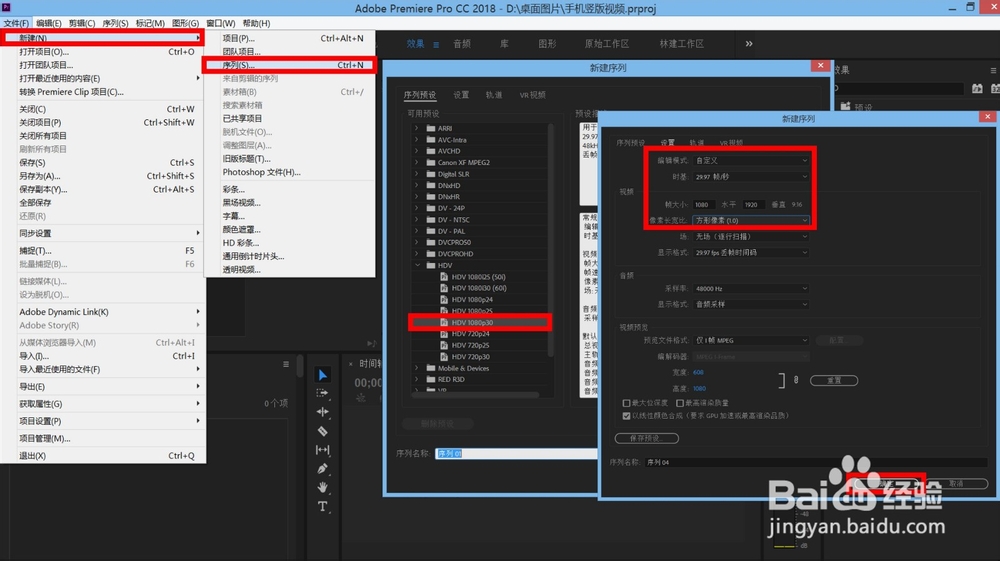Open the effects panel menu icon
This screenshot has width=1000, height=561.
[994, 70]
